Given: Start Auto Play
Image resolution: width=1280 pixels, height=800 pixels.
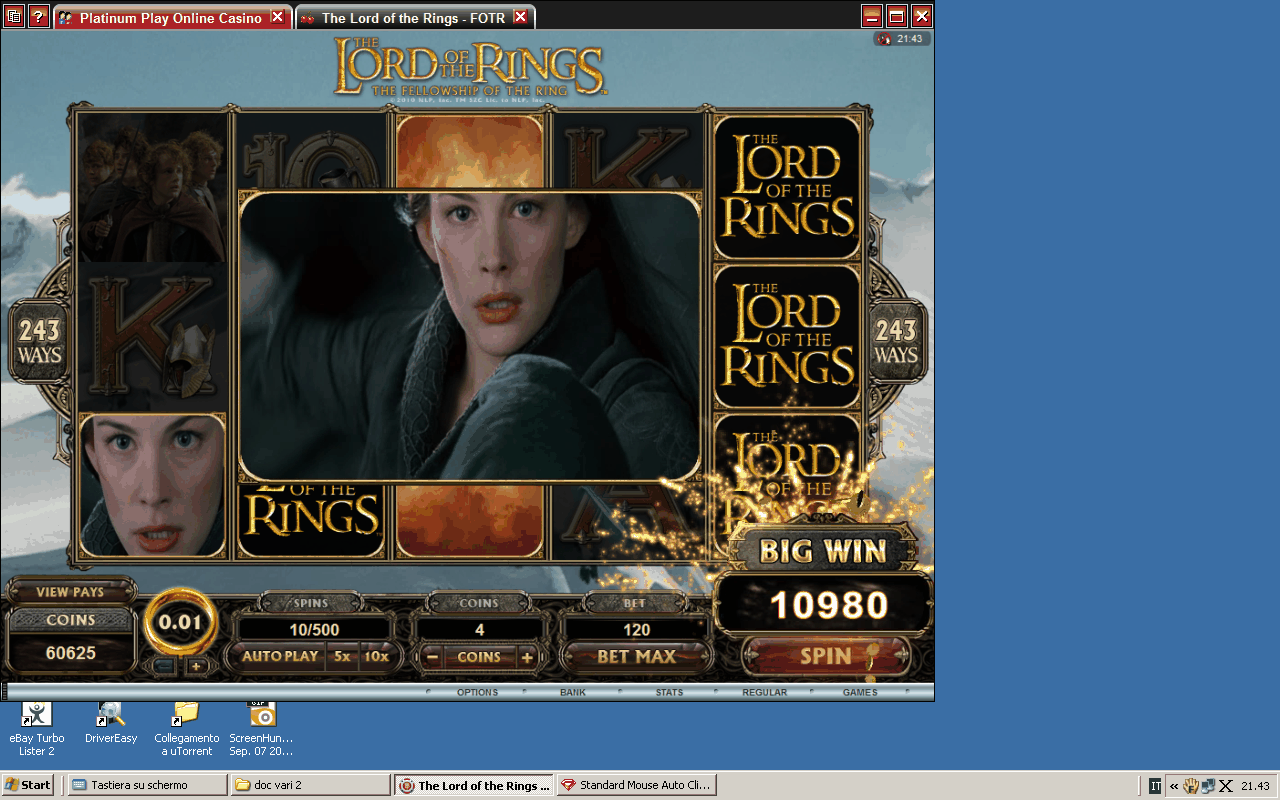Looking at the screenshot, I should click(x=280, y=657).
